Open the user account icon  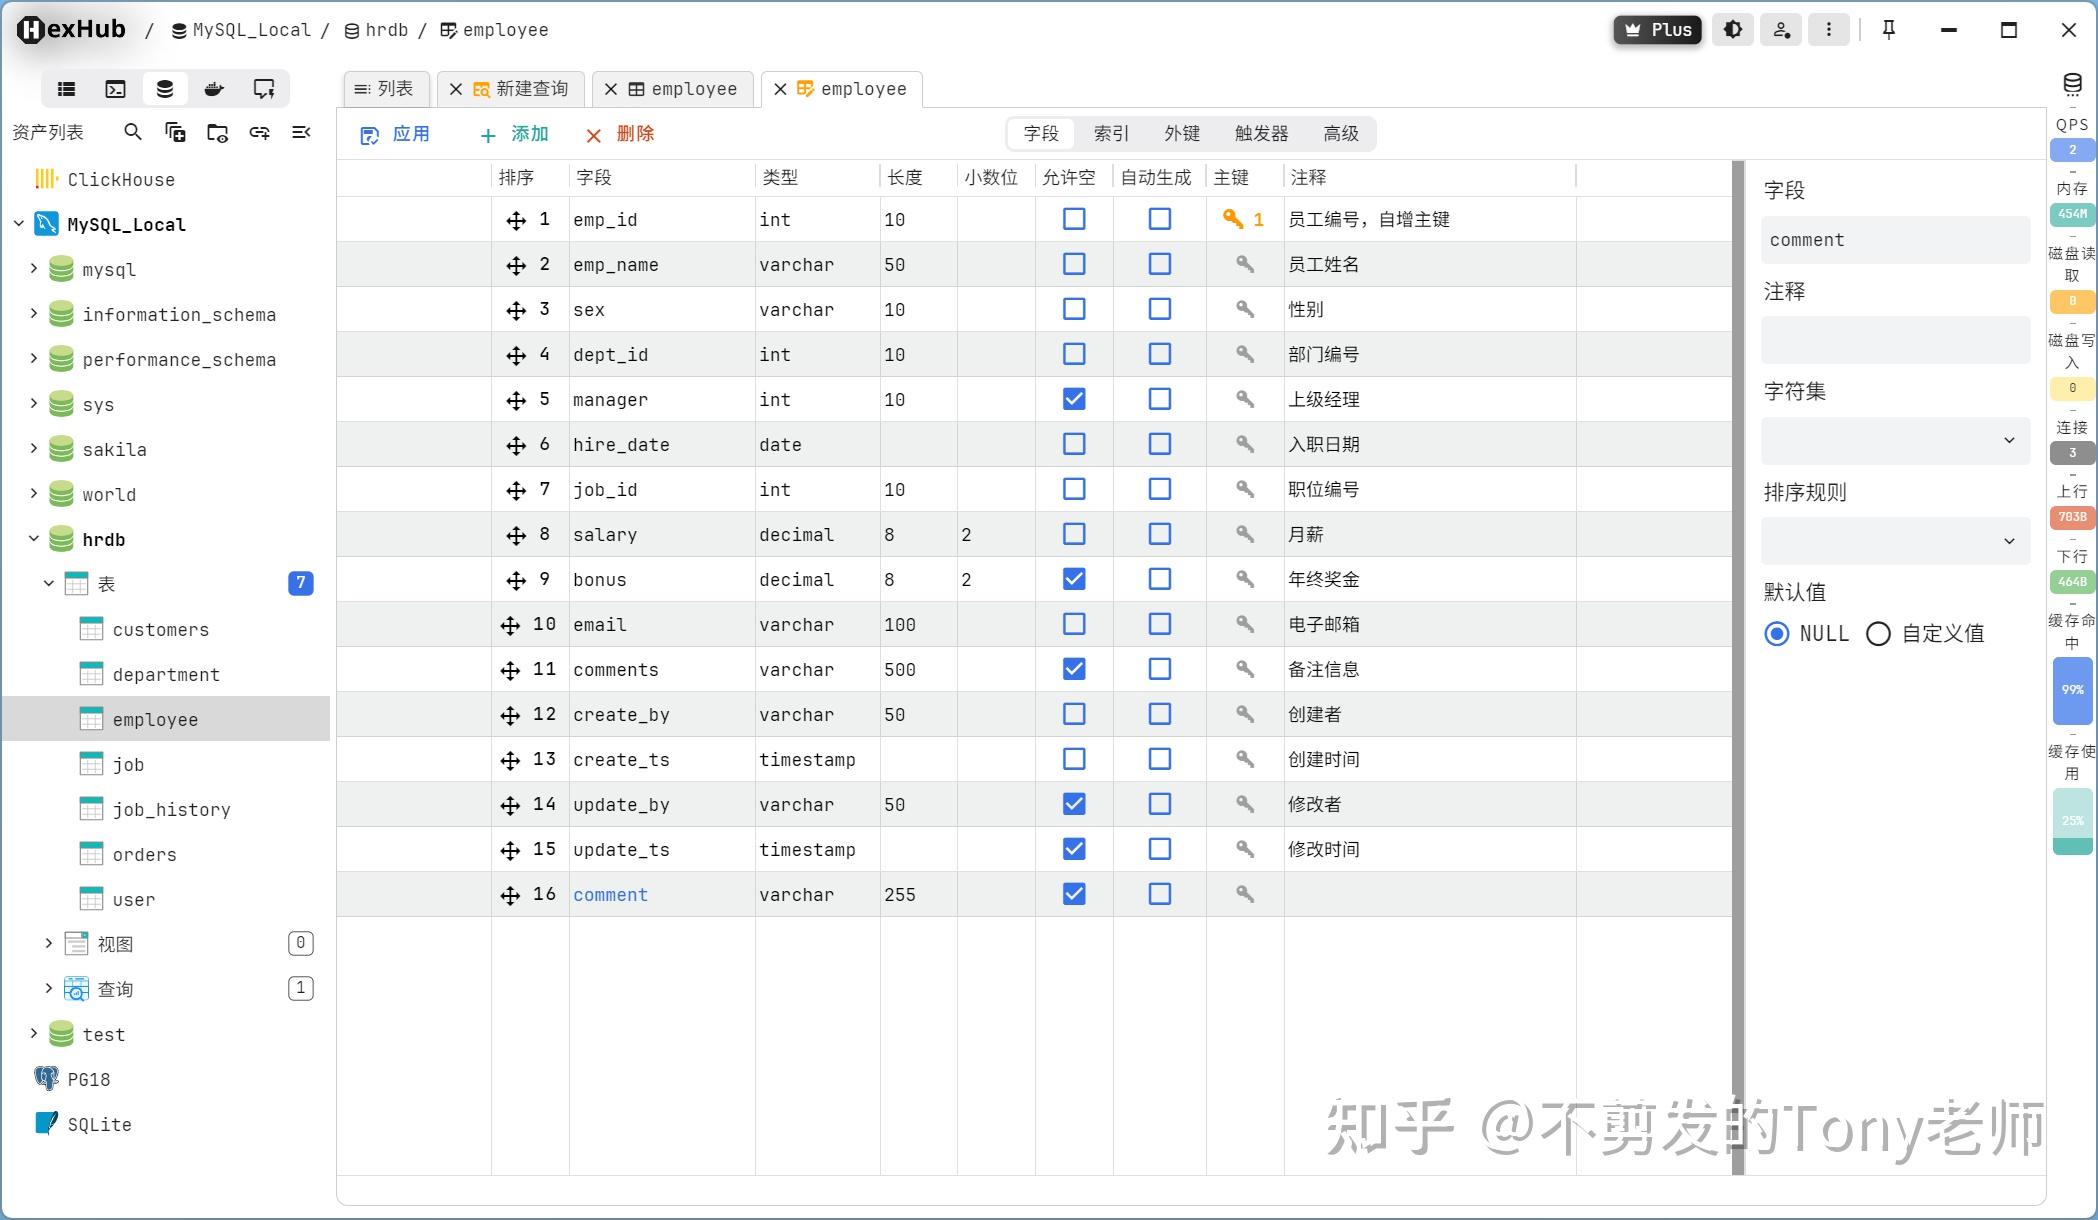[x=1781, y=29]
